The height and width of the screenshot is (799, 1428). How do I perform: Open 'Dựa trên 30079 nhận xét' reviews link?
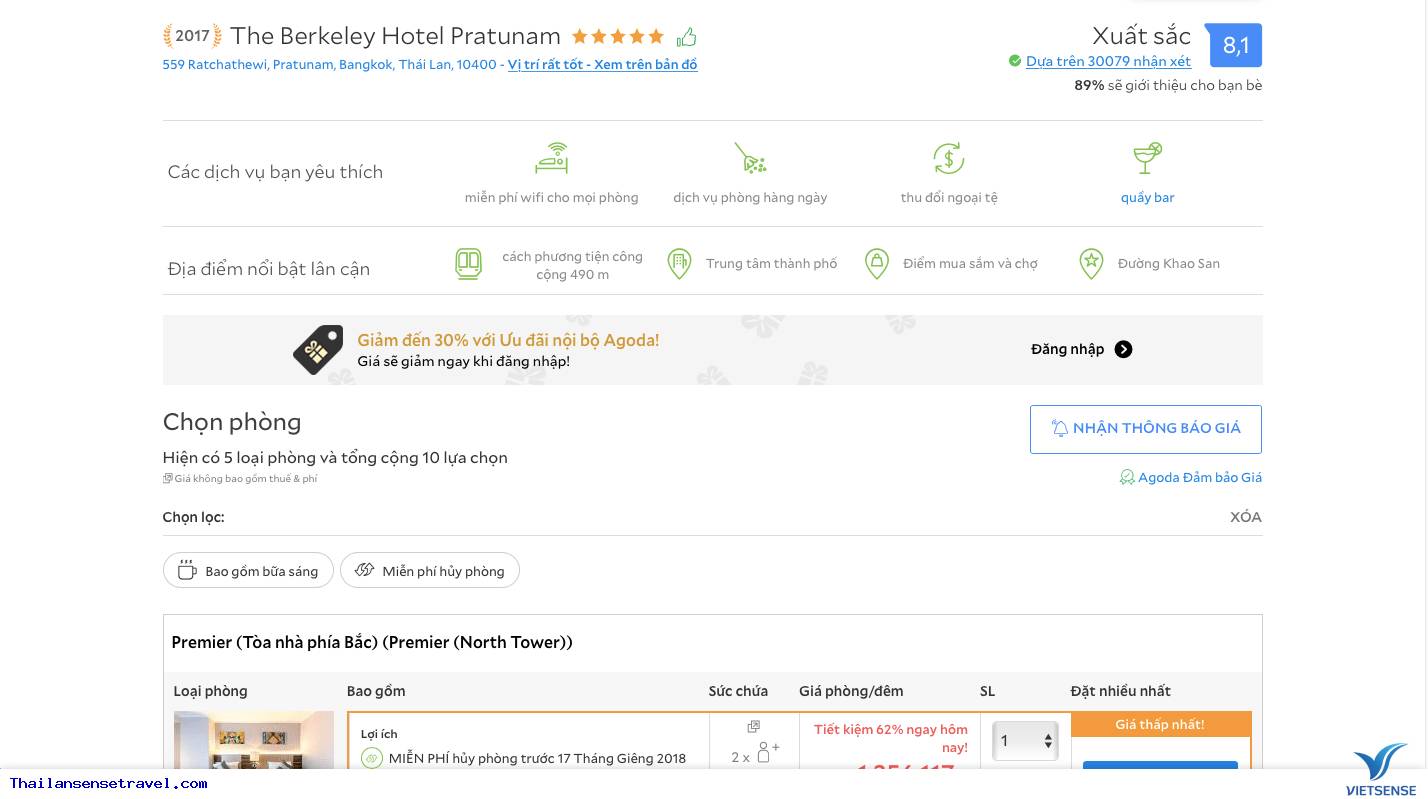coord(1108,62)
